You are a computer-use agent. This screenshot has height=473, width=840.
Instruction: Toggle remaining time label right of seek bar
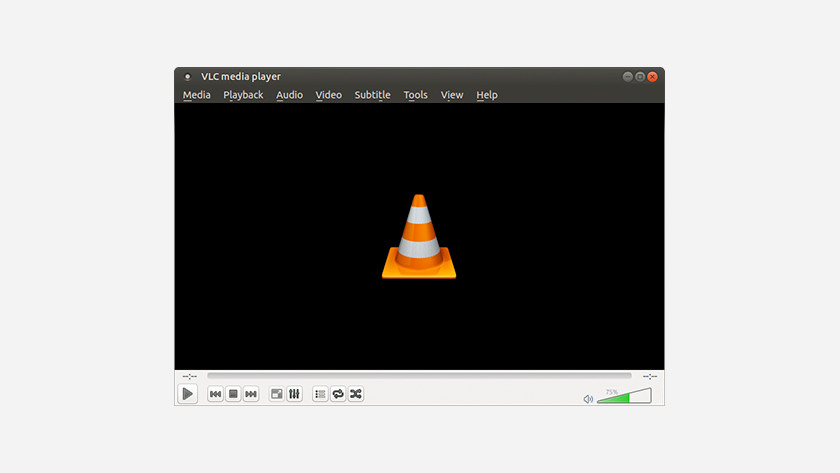[x=650, y=377]
